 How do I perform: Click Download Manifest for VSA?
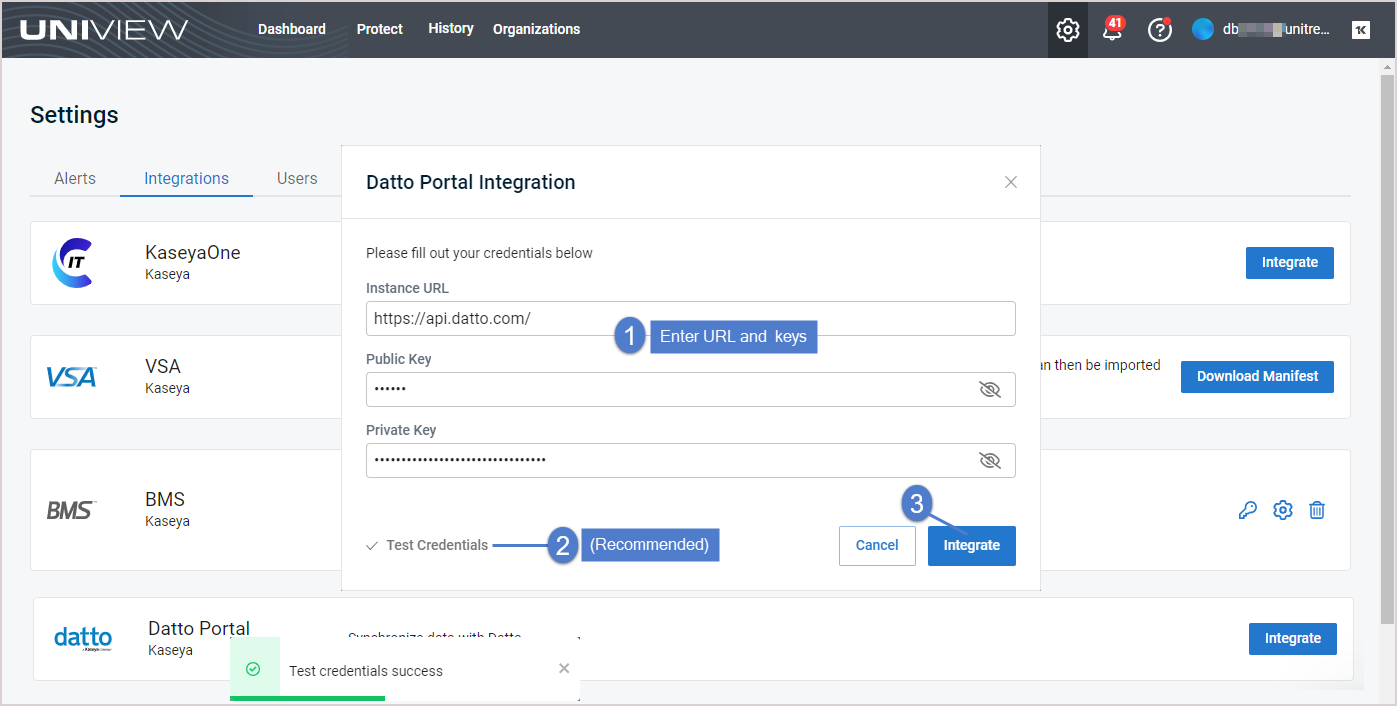[1258, 376]
